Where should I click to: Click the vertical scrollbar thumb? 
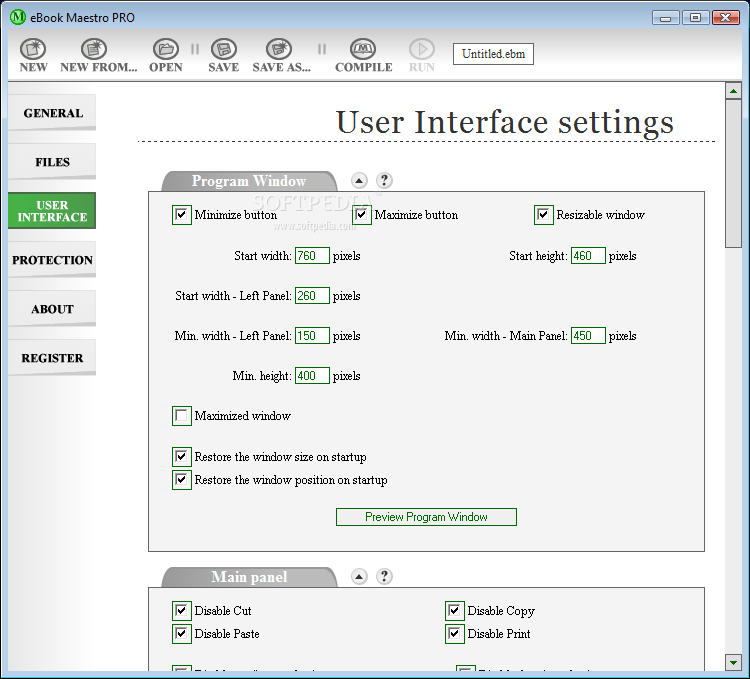coord(733,173)
